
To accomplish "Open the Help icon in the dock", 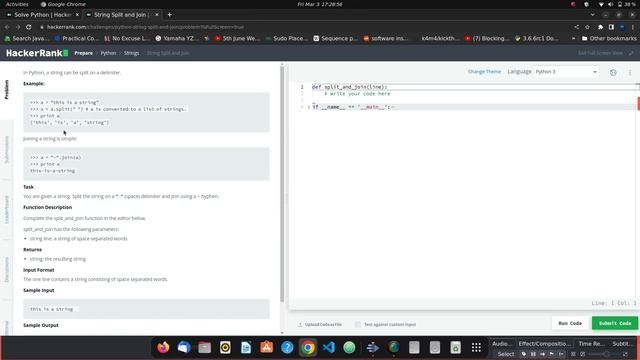I will click(x=287, y=347).
